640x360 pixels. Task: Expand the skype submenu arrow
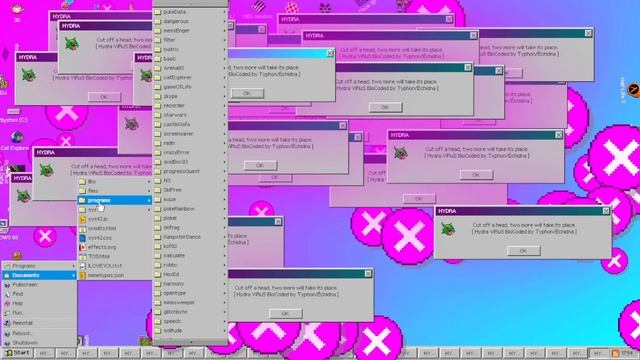click(x=225, y=97)
